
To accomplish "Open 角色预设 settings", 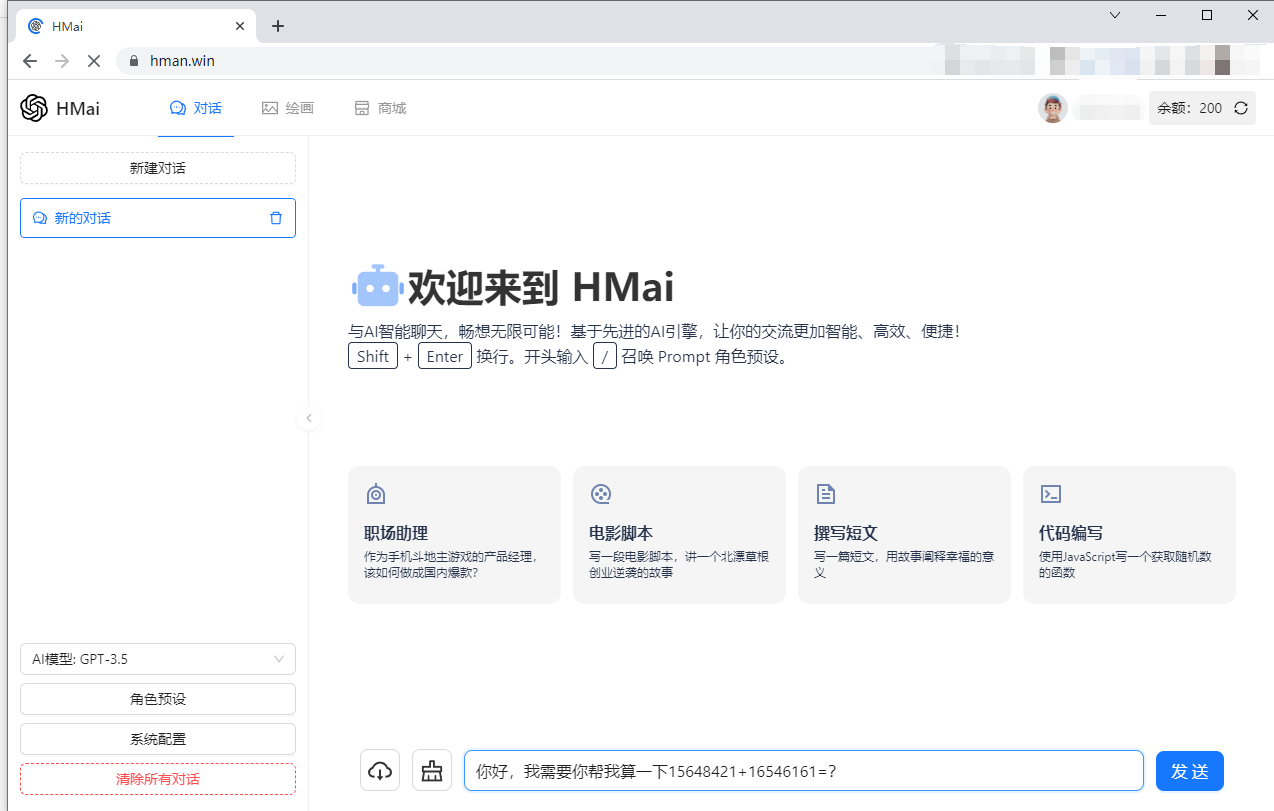I will click(x=157, y=698).
